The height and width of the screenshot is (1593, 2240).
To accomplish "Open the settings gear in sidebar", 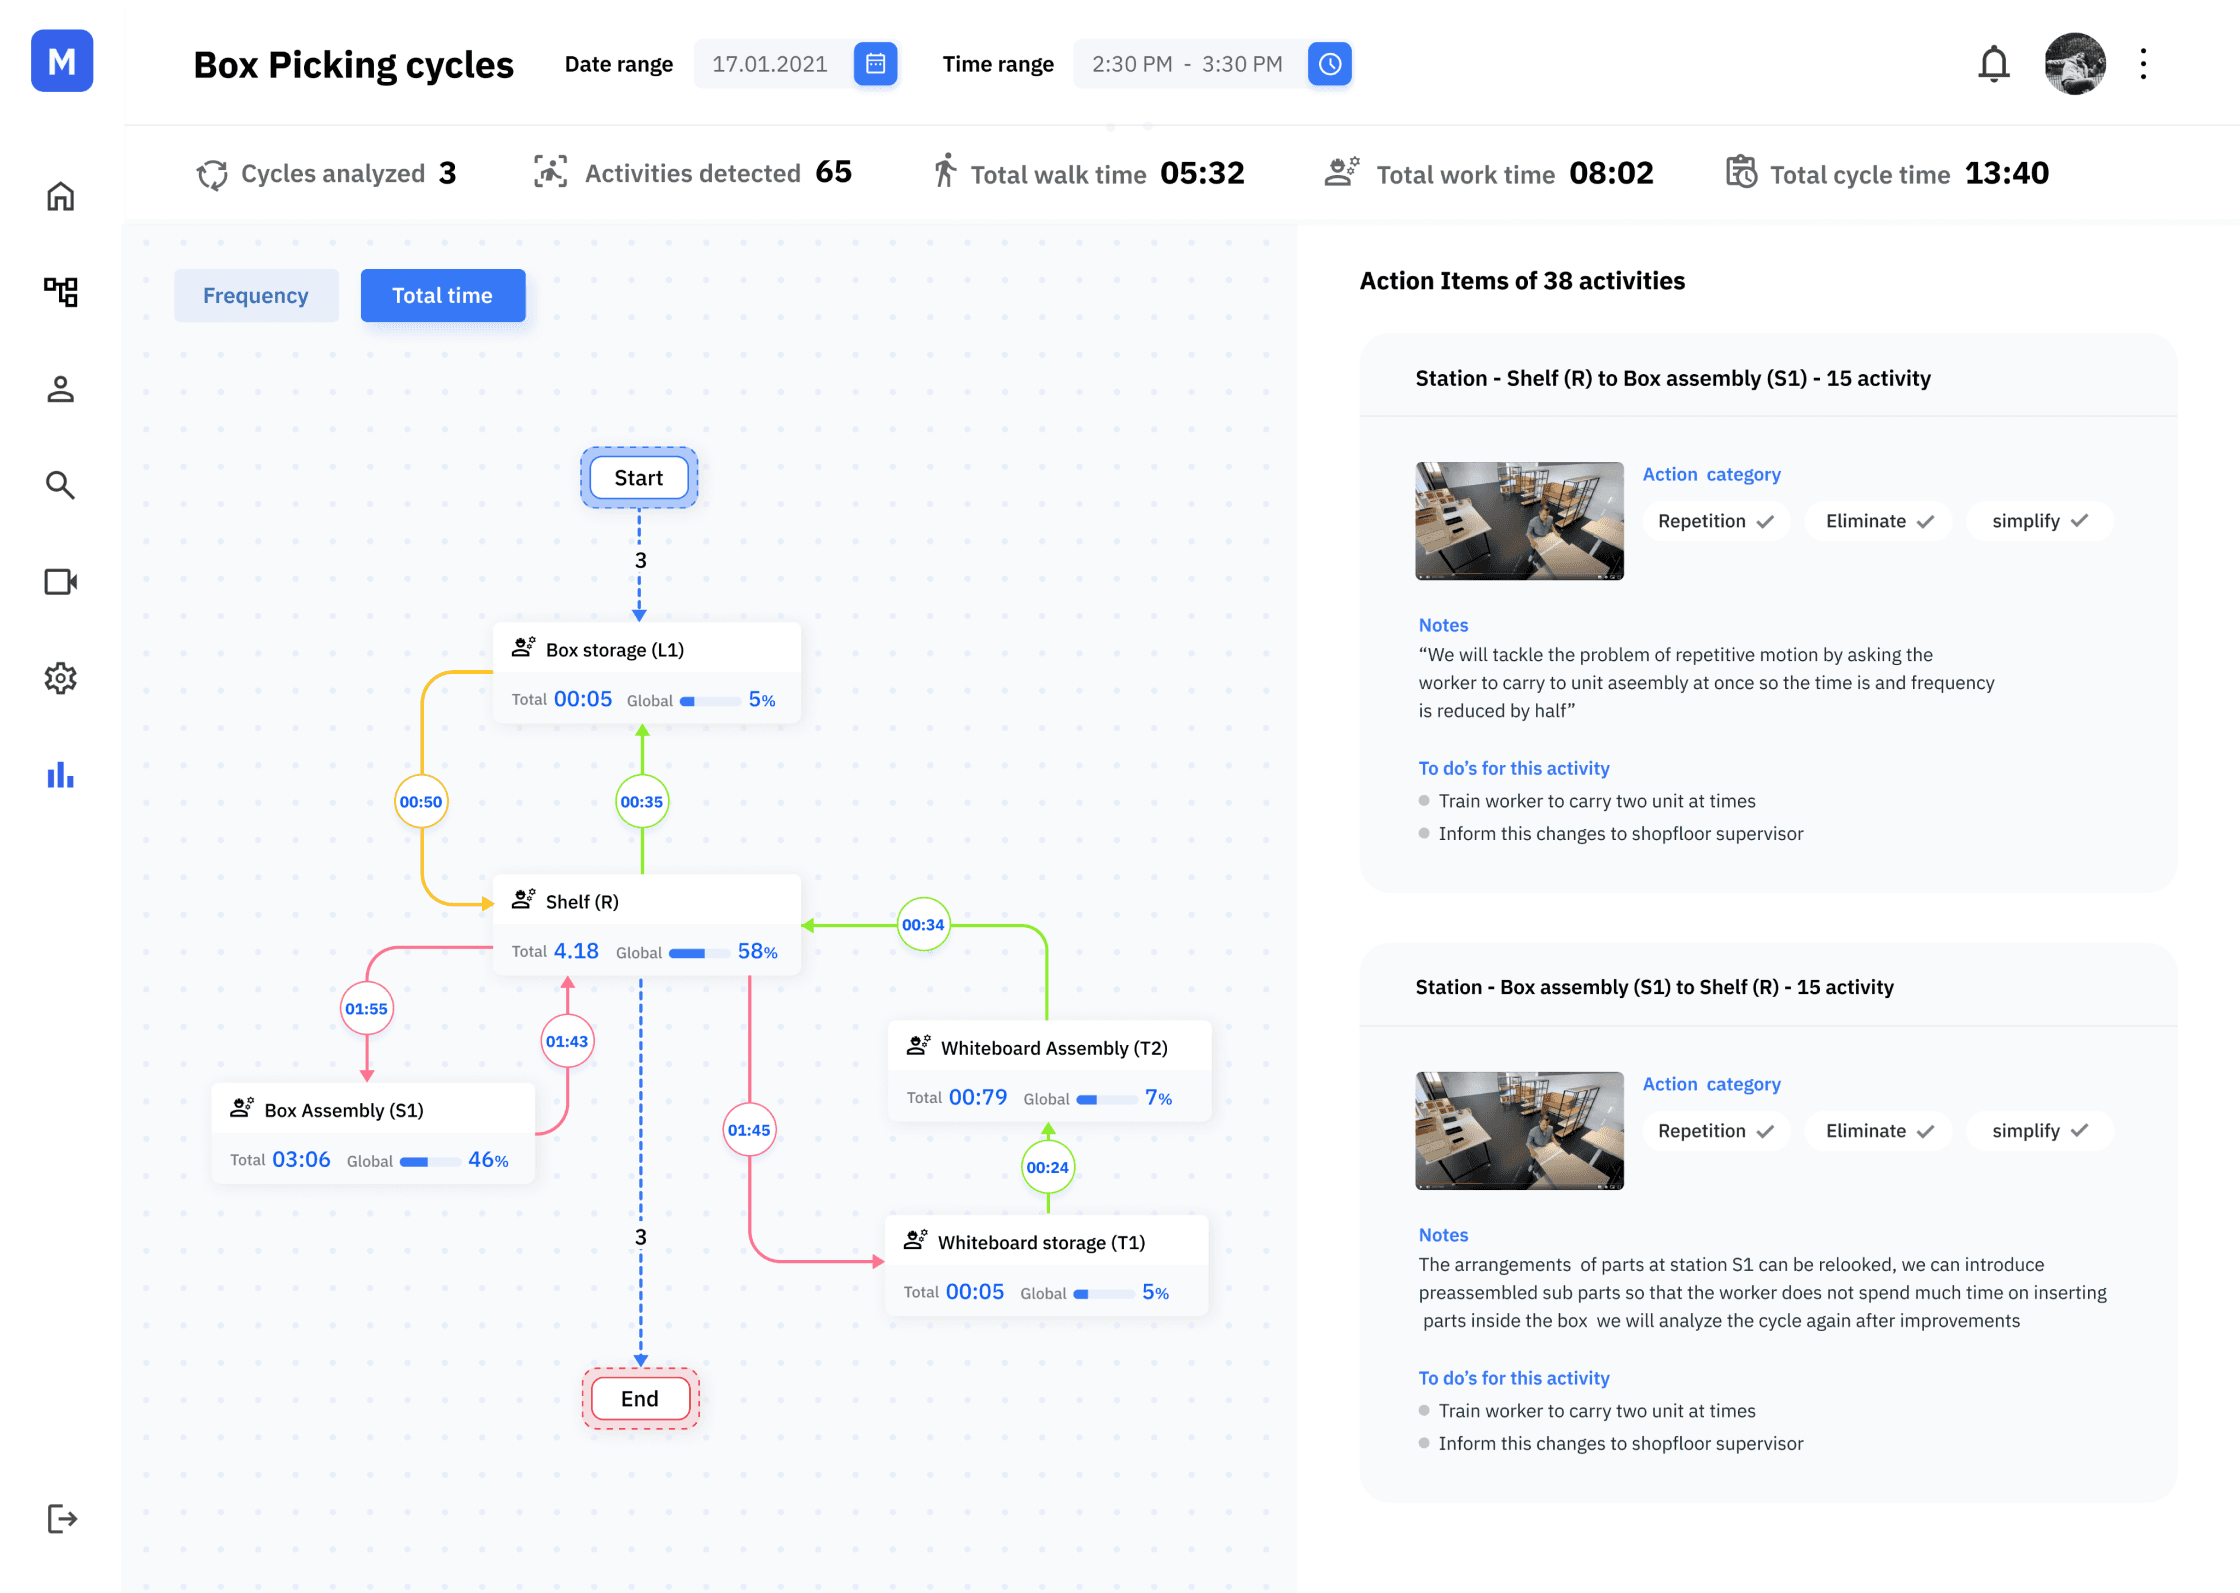I will [61, 678].
